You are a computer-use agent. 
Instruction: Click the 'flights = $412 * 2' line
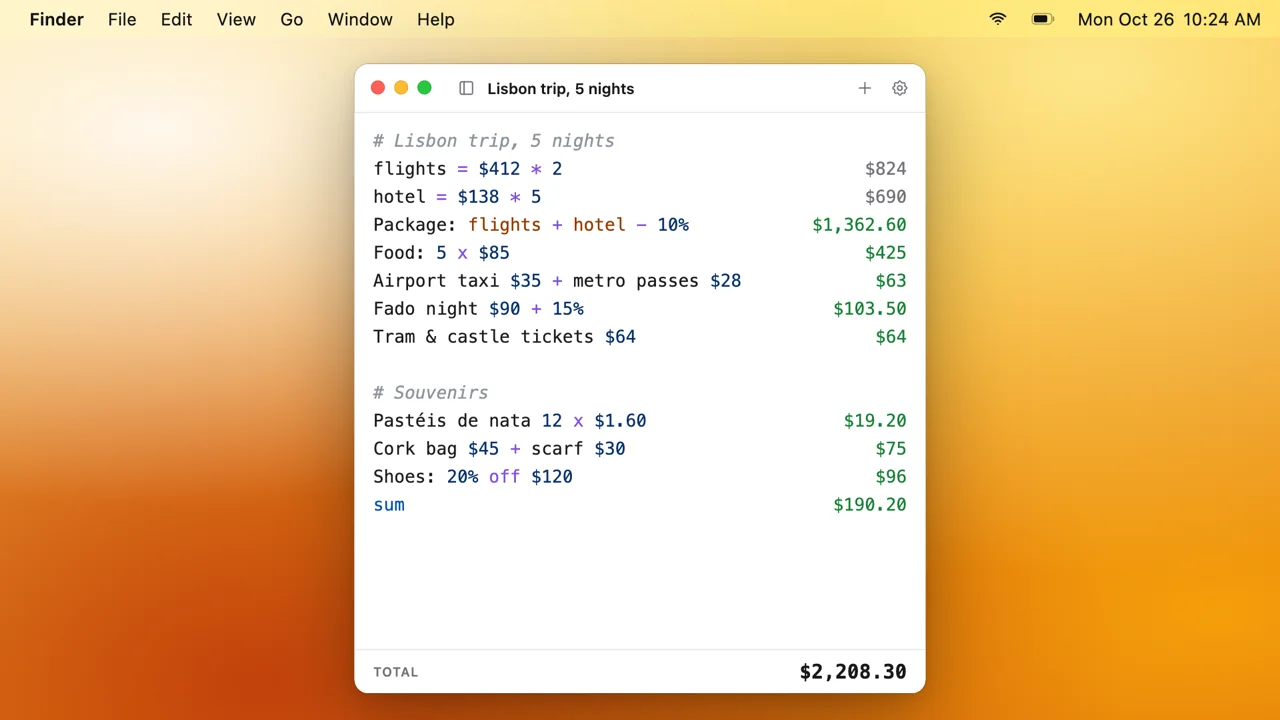tap(468, 169)
